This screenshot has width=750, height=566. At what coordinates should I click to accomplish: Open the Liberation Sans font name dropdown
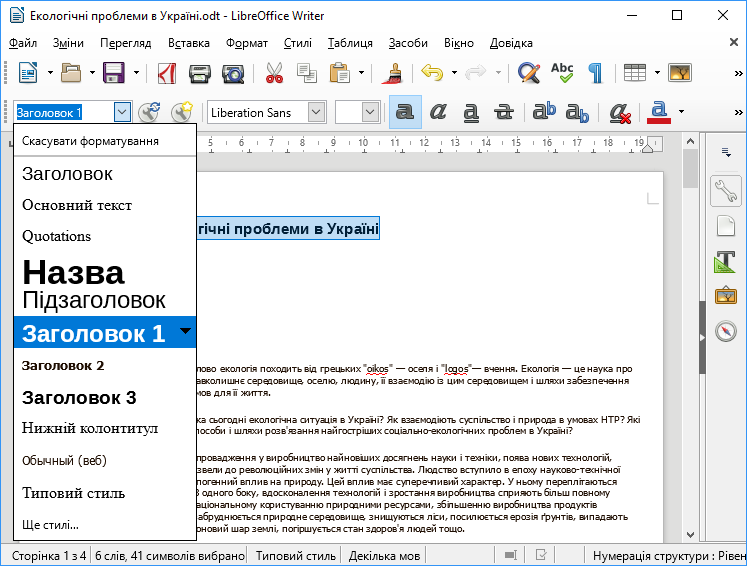click(x=316, y=112)
